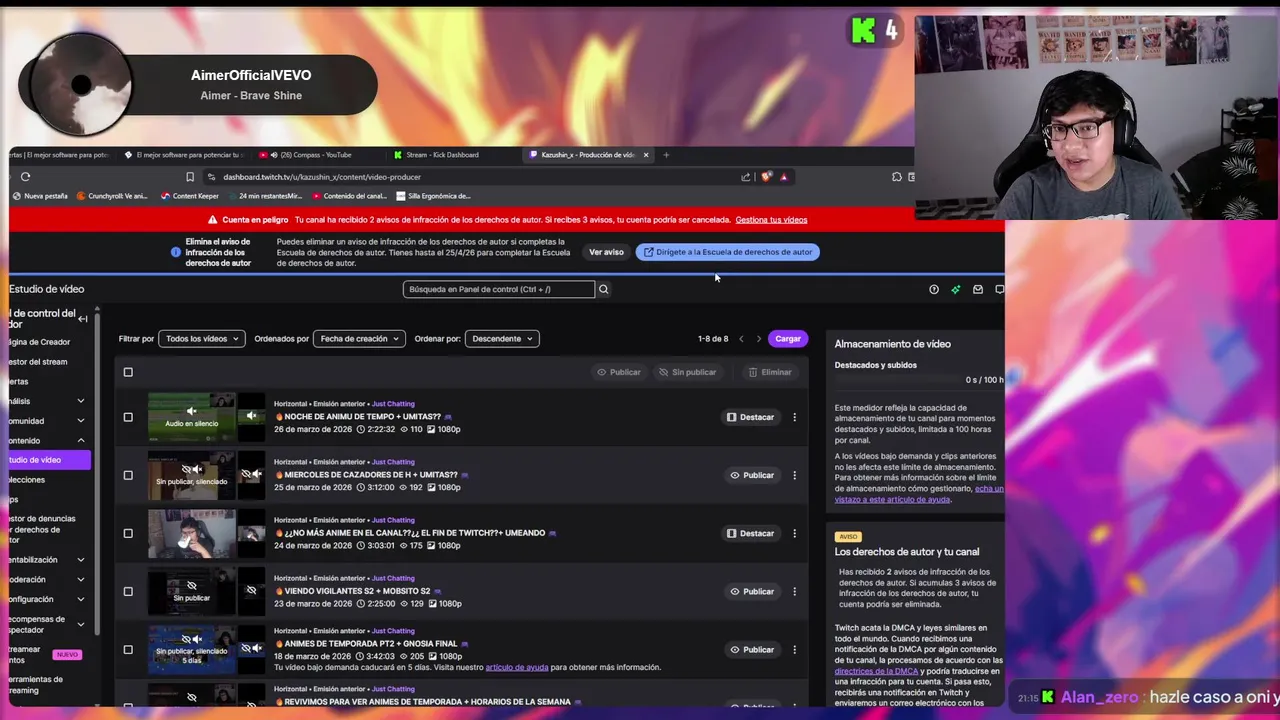Check the ANIMES DE TEMPORADA PT2 video checkbox
This screenshot has width=1280, height=720.
128,649
